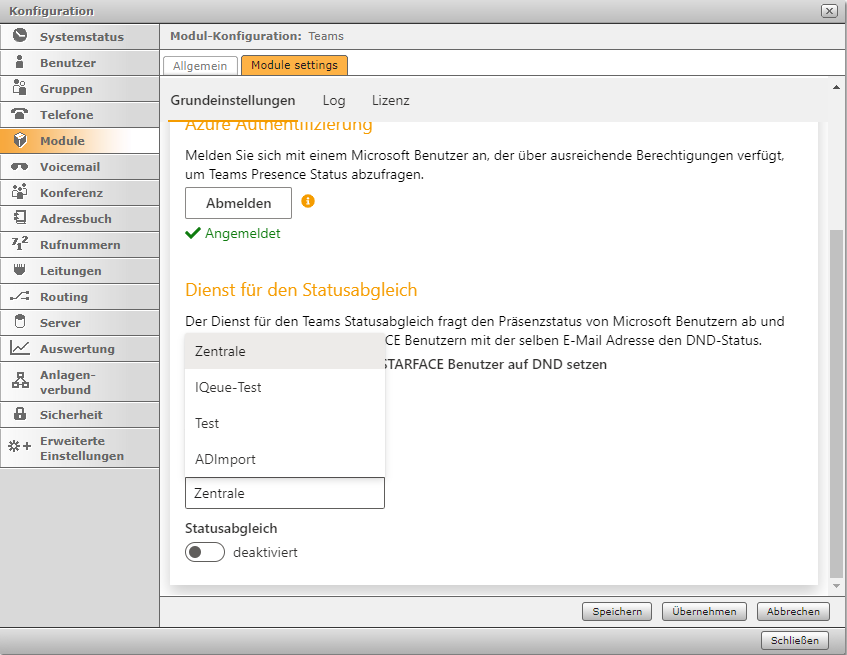Click the Übernehmen button
This screenshot has width=847, height=655.
point(704,611)
